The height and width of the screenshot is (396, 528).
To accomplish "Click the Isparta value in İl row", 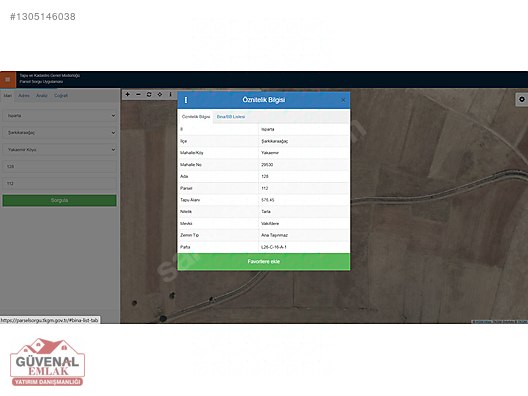I will pos(268,129).
